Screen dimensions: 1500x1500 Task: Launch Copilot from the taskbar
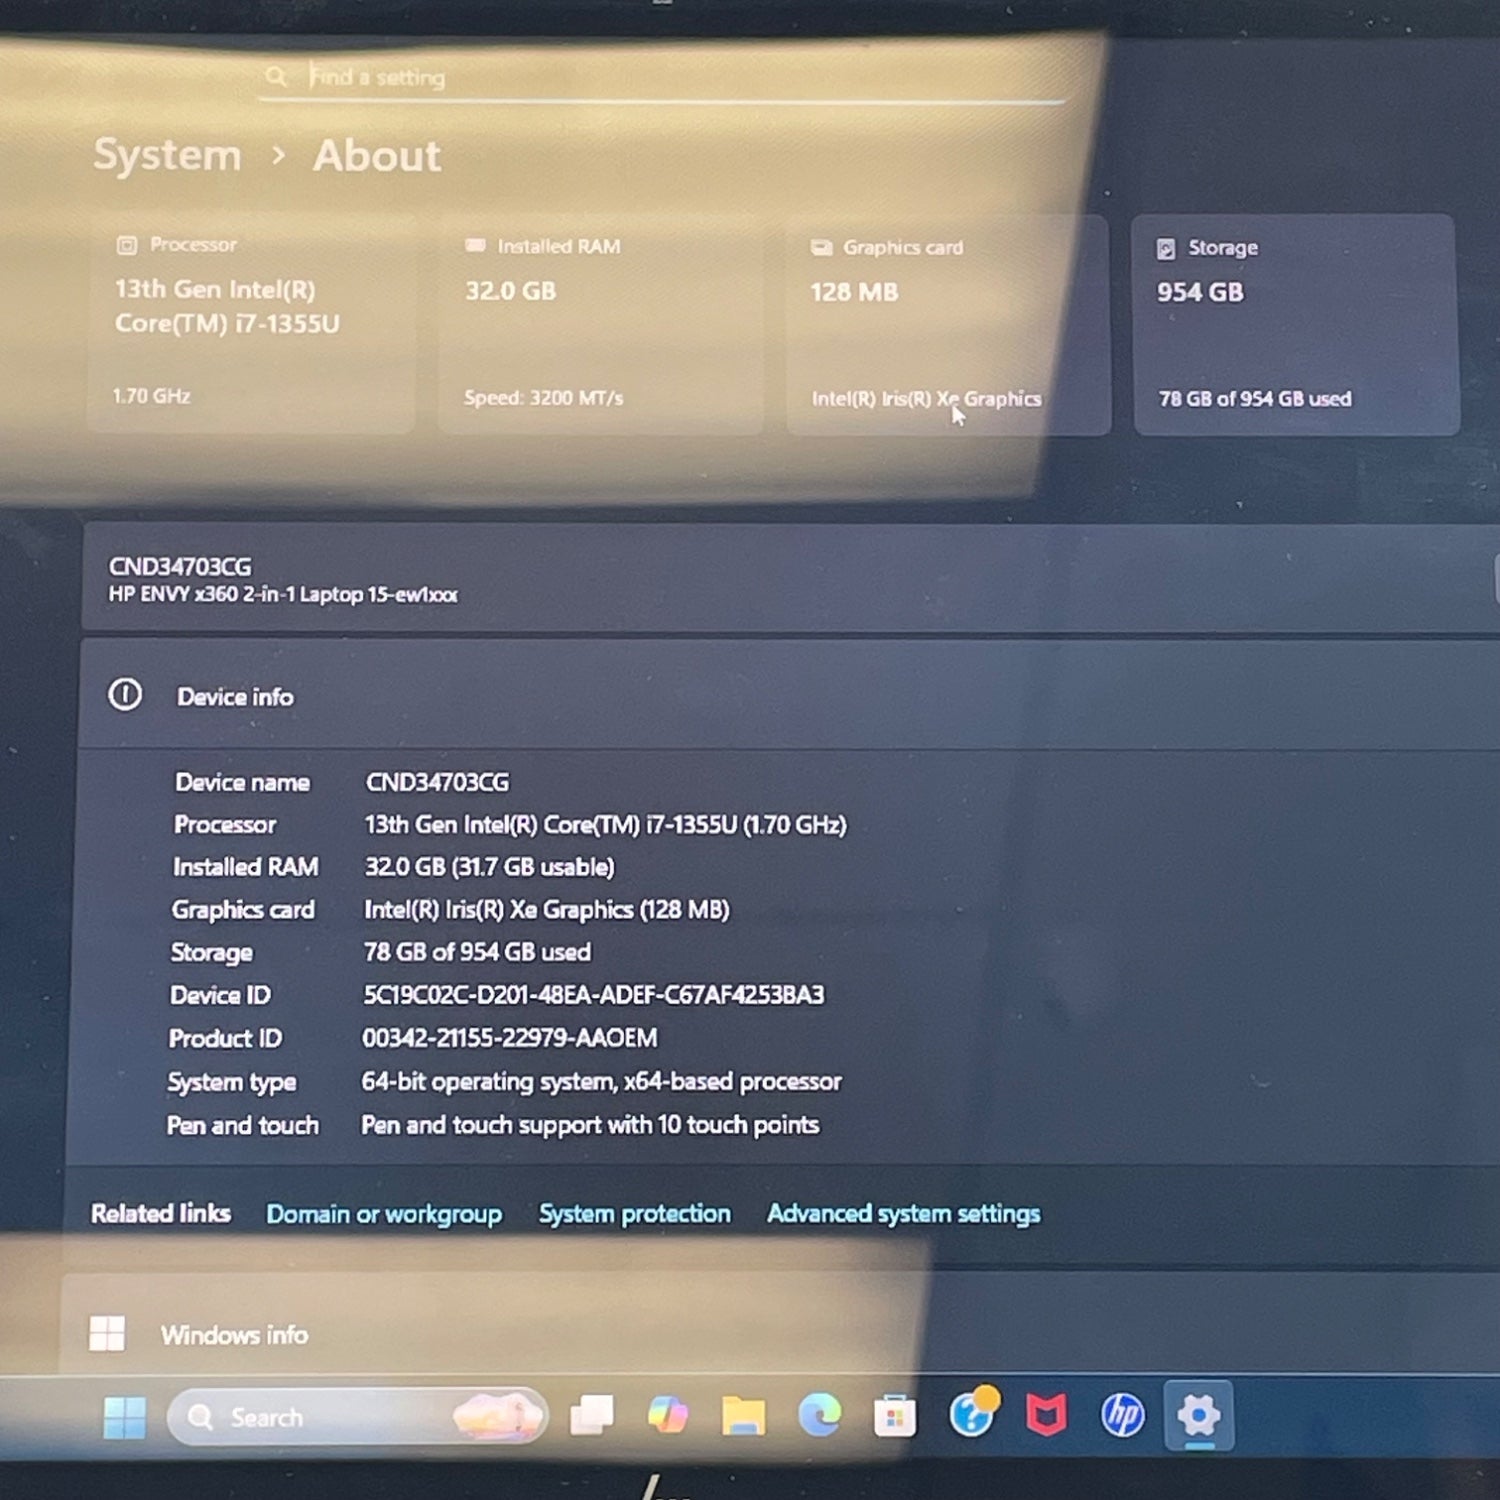[x=667, y=1416]
